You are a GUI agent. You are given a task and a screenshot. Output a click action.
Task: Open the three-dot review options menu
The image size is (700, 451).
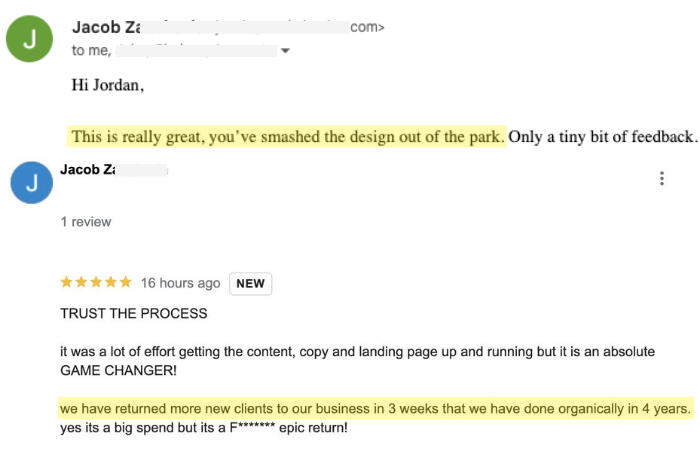662,179
